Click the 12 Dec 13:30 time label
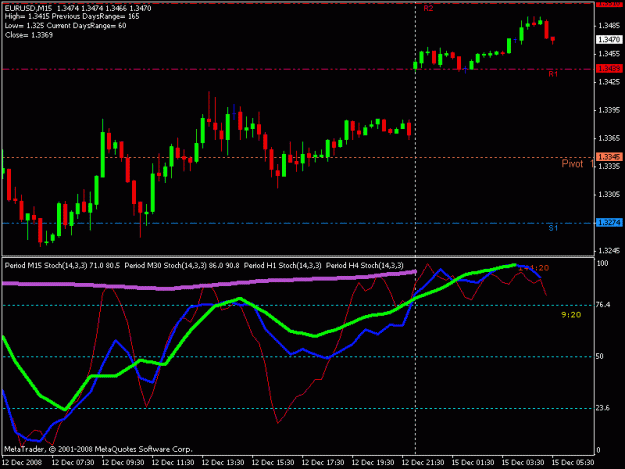 pos(223,463)
